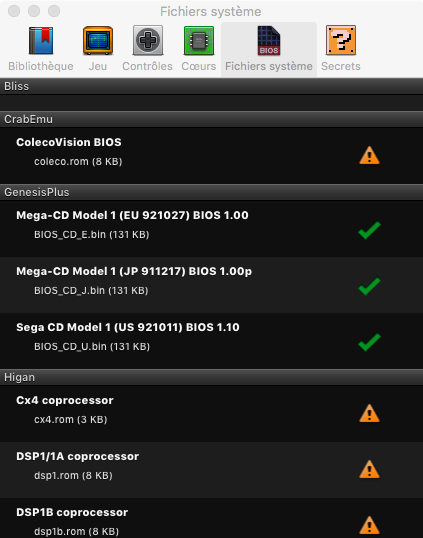Select Mega-CD Model 1 JP BIOS title
Viewport: 423px width, 538px height.
point(134,271)
